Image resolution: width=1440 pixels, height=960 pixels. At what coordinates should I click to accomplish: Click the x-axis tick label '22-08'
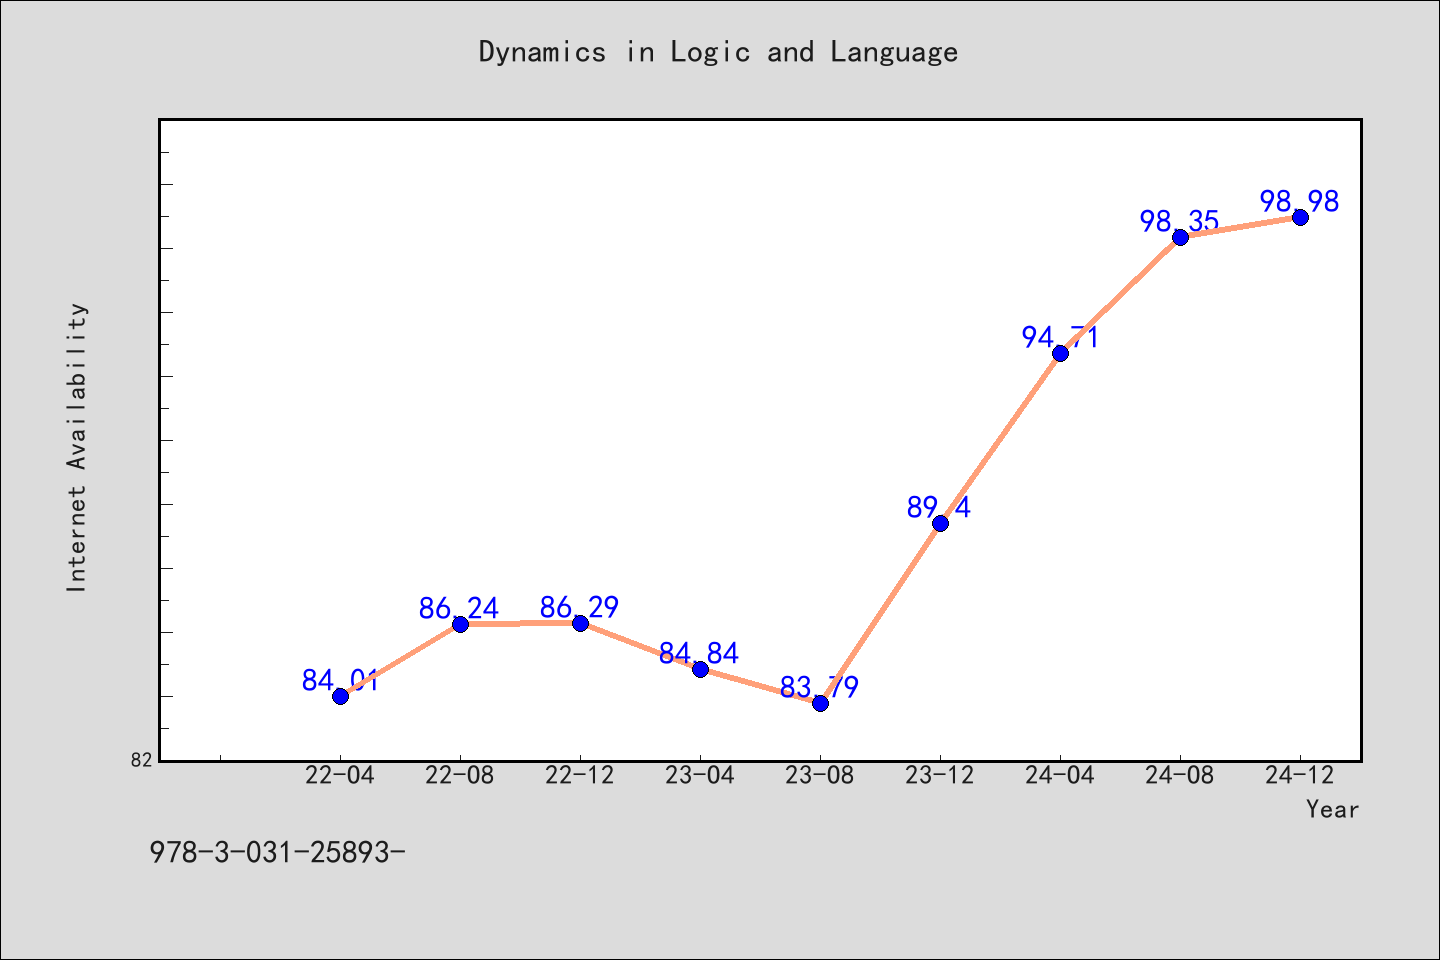click(x=460, y=775)
